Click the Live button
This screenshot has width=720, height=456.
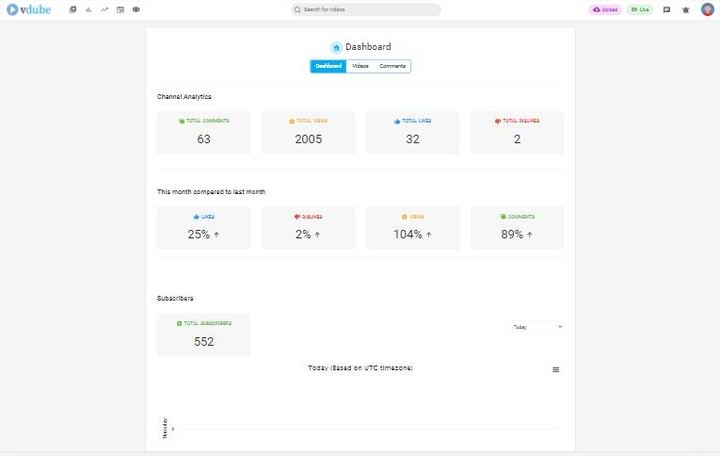(640, 9)
